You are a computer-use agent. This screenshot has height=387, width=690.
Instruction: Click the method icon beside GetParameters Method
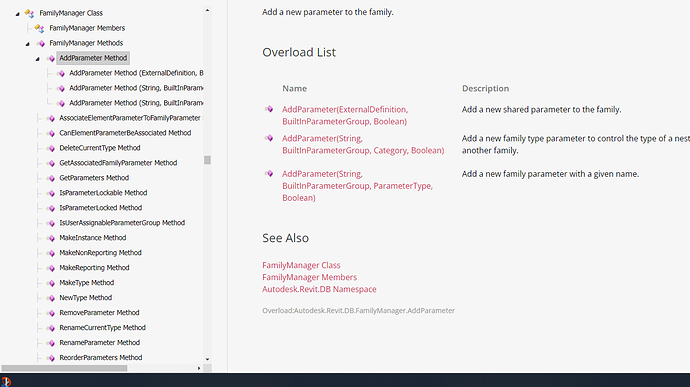pos(51,178)
